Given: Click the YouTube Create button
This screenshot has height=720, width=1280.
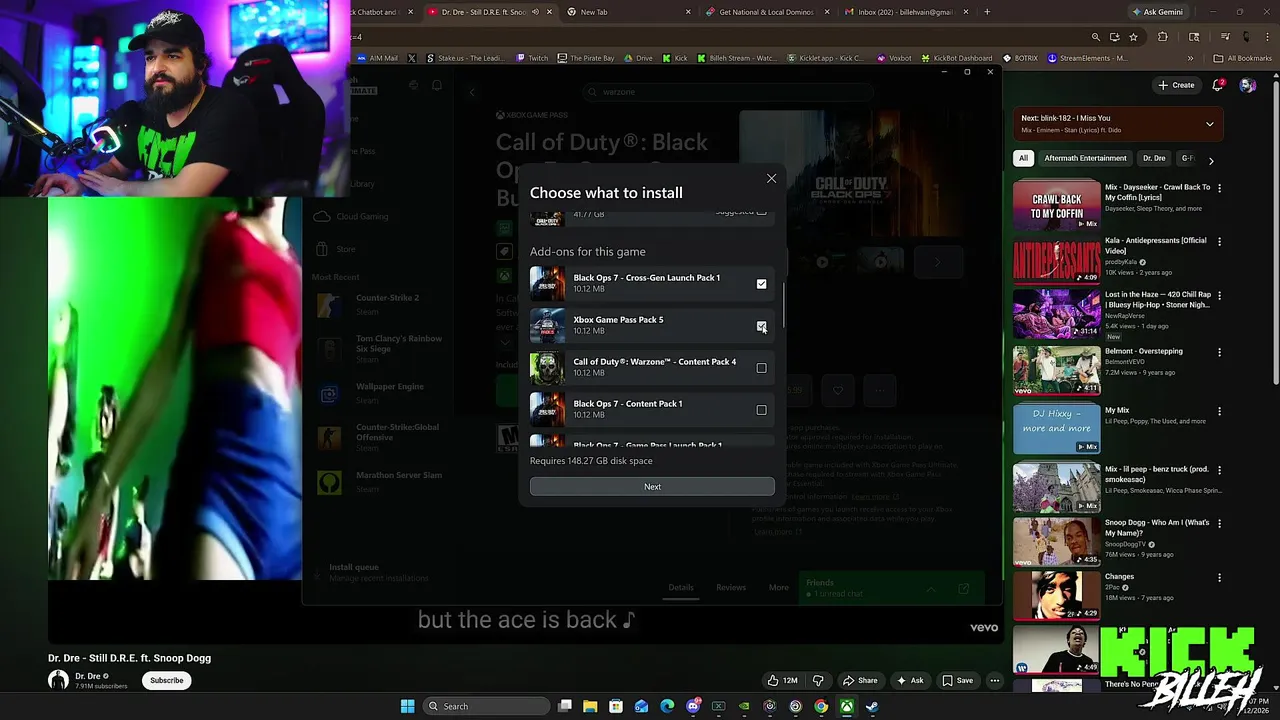Looking at the screenshot, I should 1176,85.
